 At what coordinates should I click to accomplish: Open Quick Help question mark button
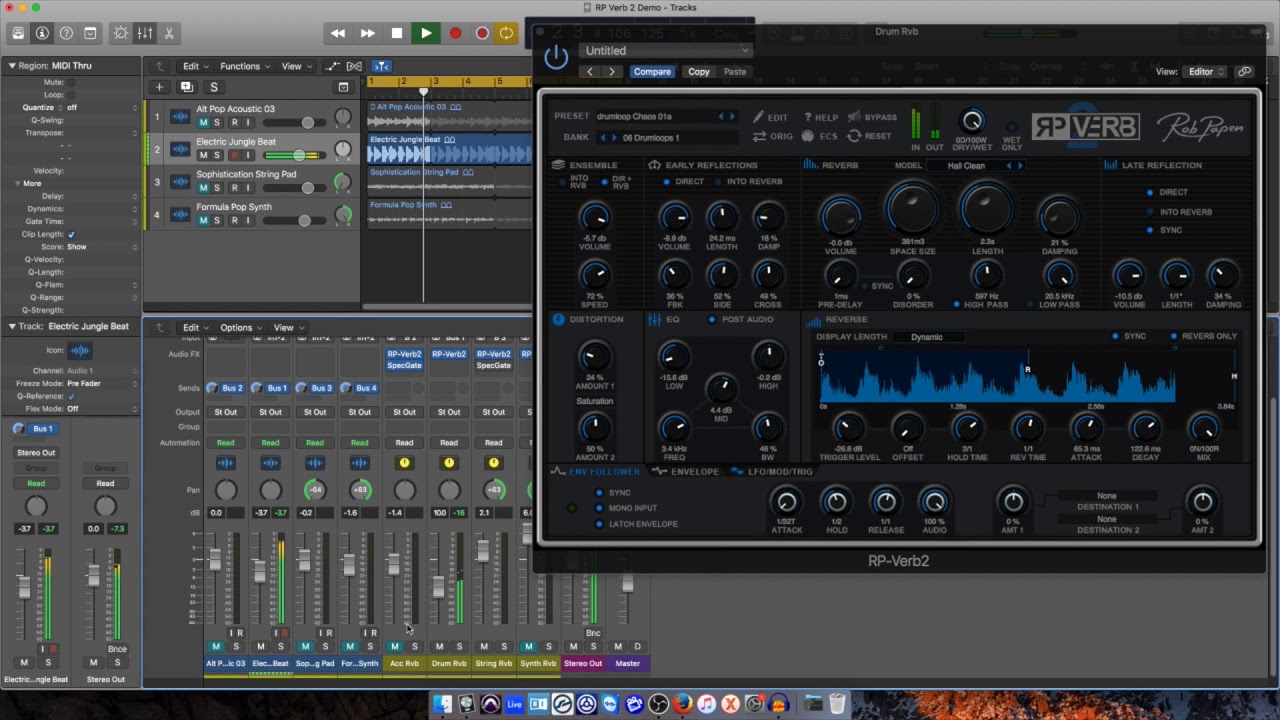66,33
